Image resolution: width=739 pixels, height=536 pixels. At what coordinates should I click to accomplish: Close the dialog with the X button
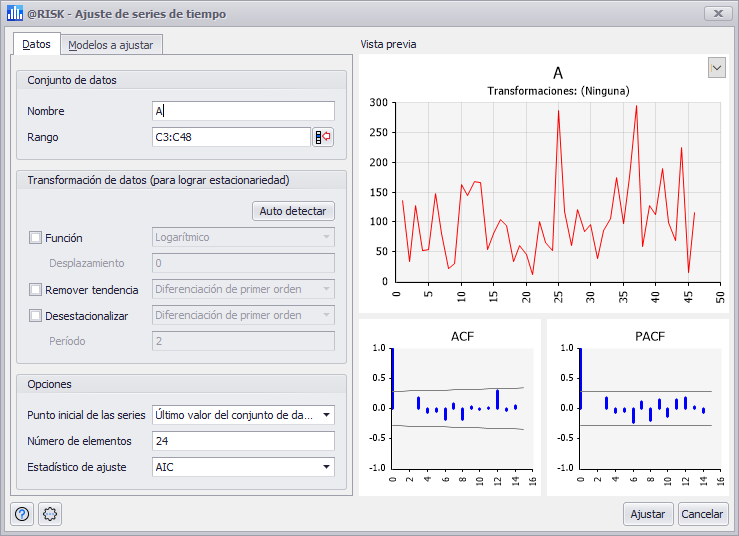point(715,14)
